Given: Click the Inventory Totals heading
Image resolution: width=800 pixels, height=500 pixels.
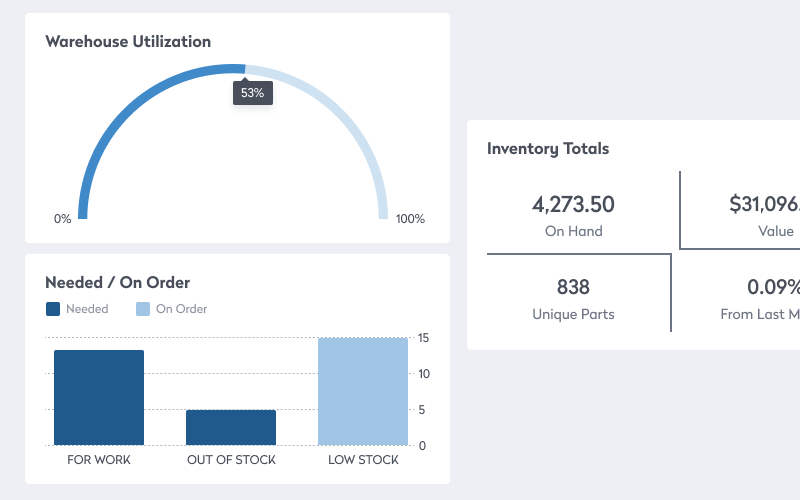Looking at the screenshot, I should (x=548, y=149).
